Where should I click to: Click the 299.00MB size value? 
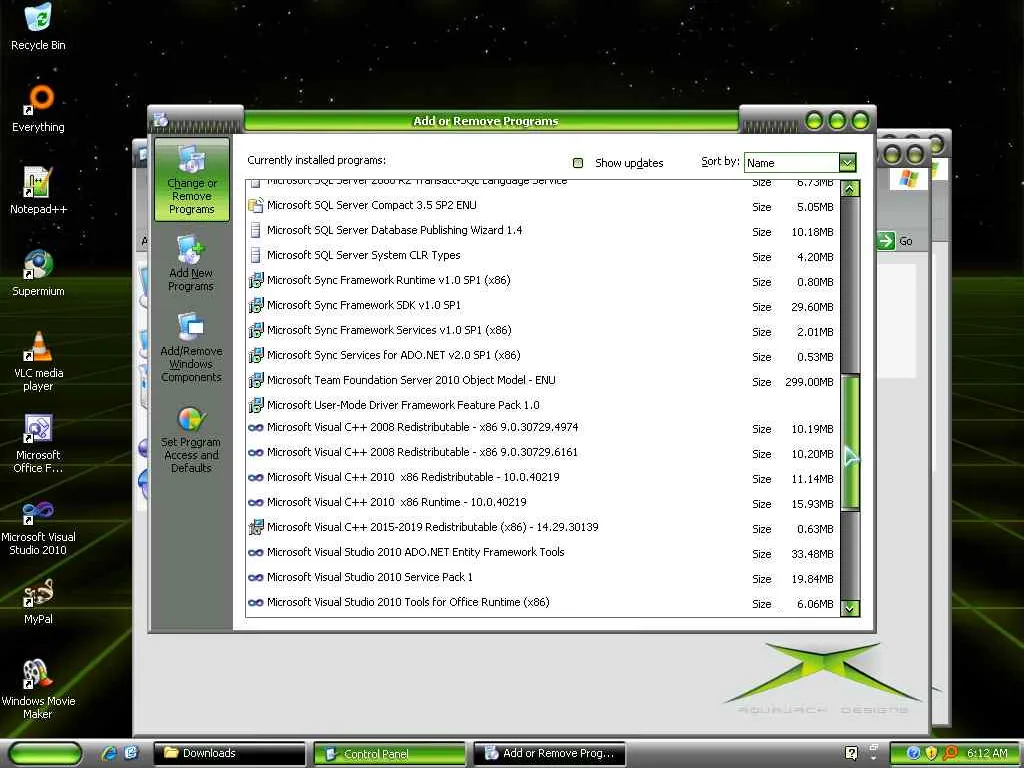tap(809, 382)
